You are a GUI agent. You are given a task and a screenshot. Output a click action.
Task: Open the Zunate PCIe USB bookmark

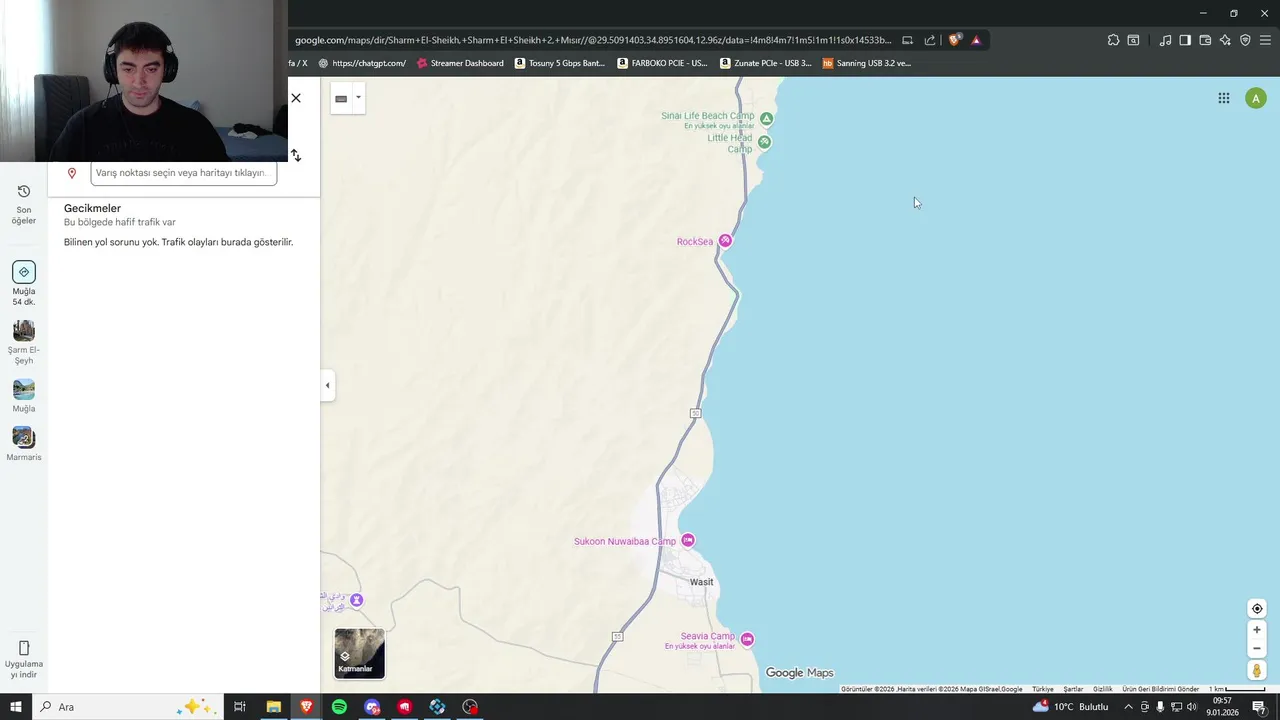(x=766, y=63)
